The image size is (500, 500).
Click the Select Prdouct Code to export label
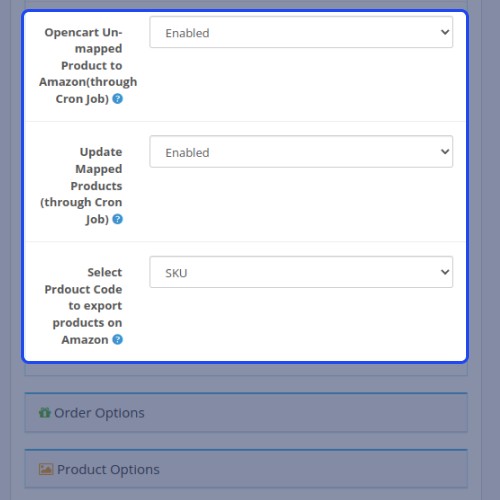point(83,306)
